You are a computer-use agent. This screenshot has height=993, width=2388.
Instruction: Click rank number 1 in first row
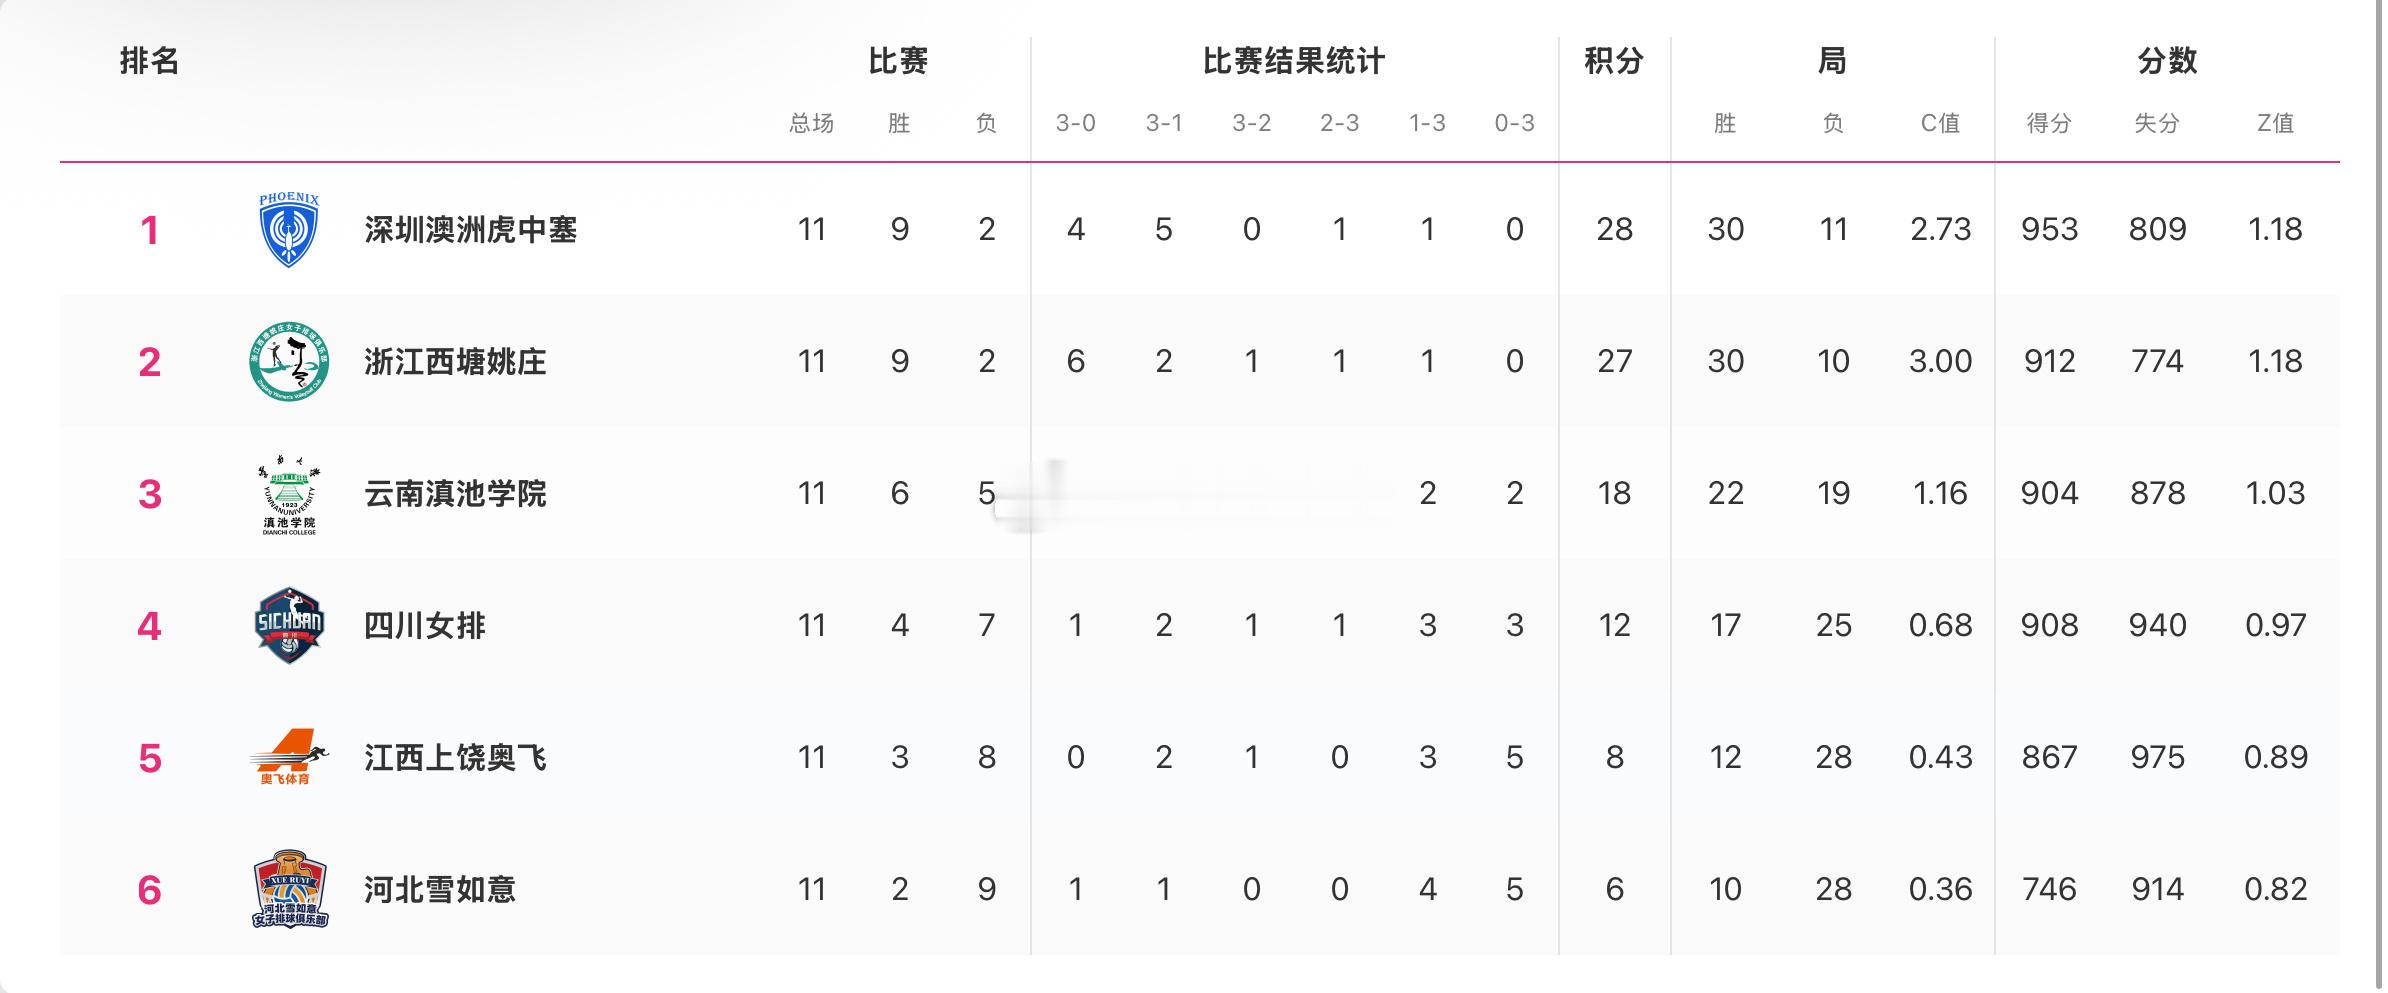[149, 231]
